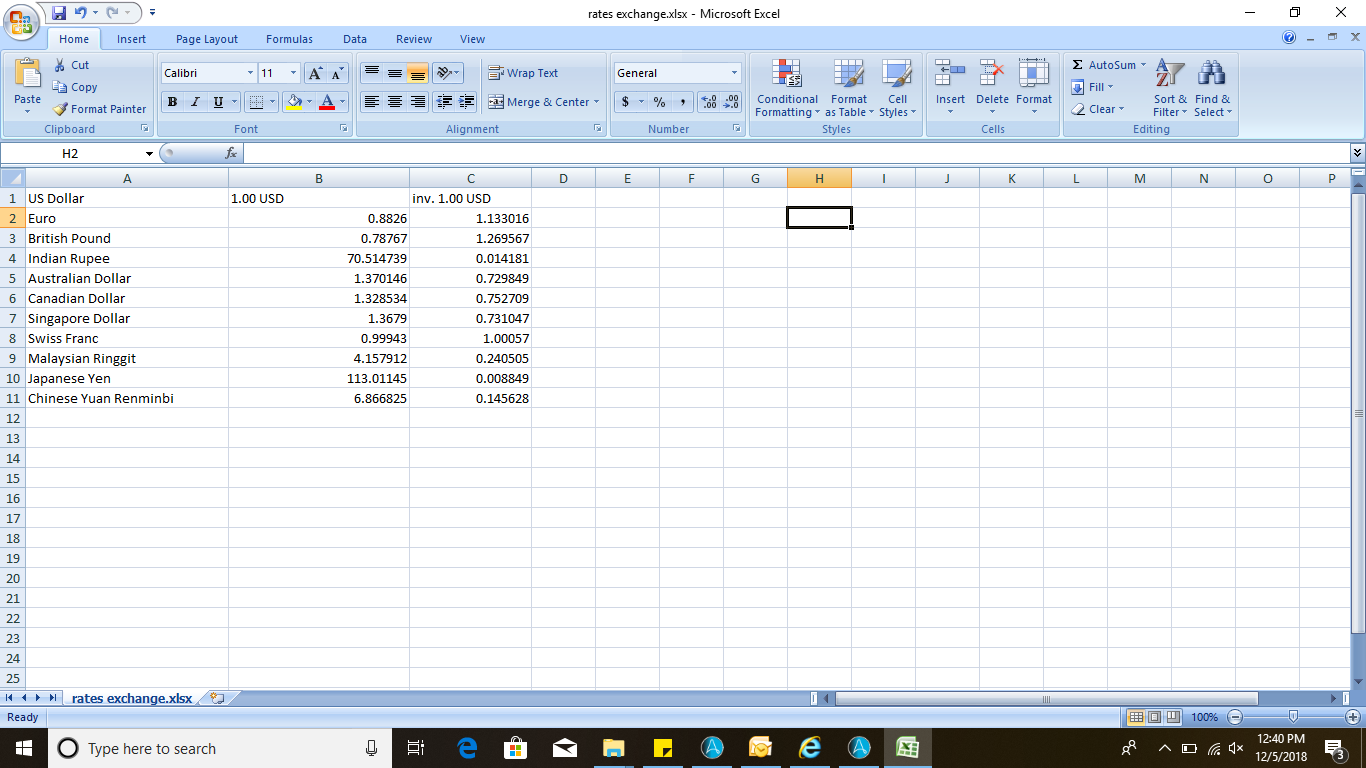Image resolution: width=1366 pixels, height=768 pixels.
Task: Click cell A4 containing Indian Rupee
Action: click(127, 258)
